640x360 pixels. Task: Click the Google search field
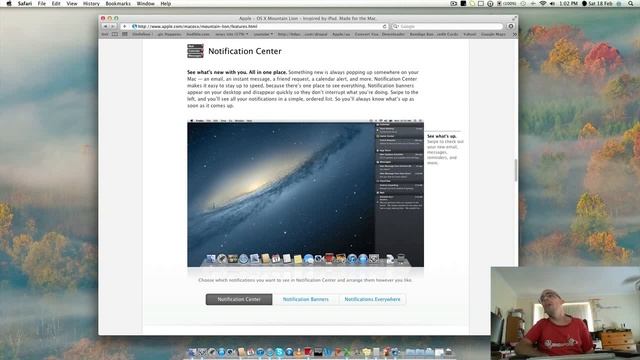448,26
